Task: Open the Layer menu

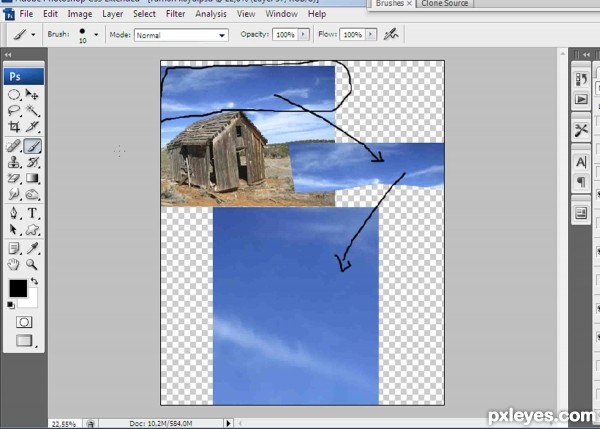Action: pos(112,14)
